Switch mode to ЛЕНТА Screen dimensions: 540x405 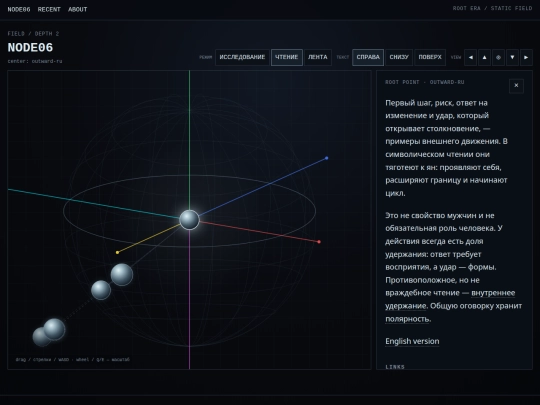tap(318, 58)
